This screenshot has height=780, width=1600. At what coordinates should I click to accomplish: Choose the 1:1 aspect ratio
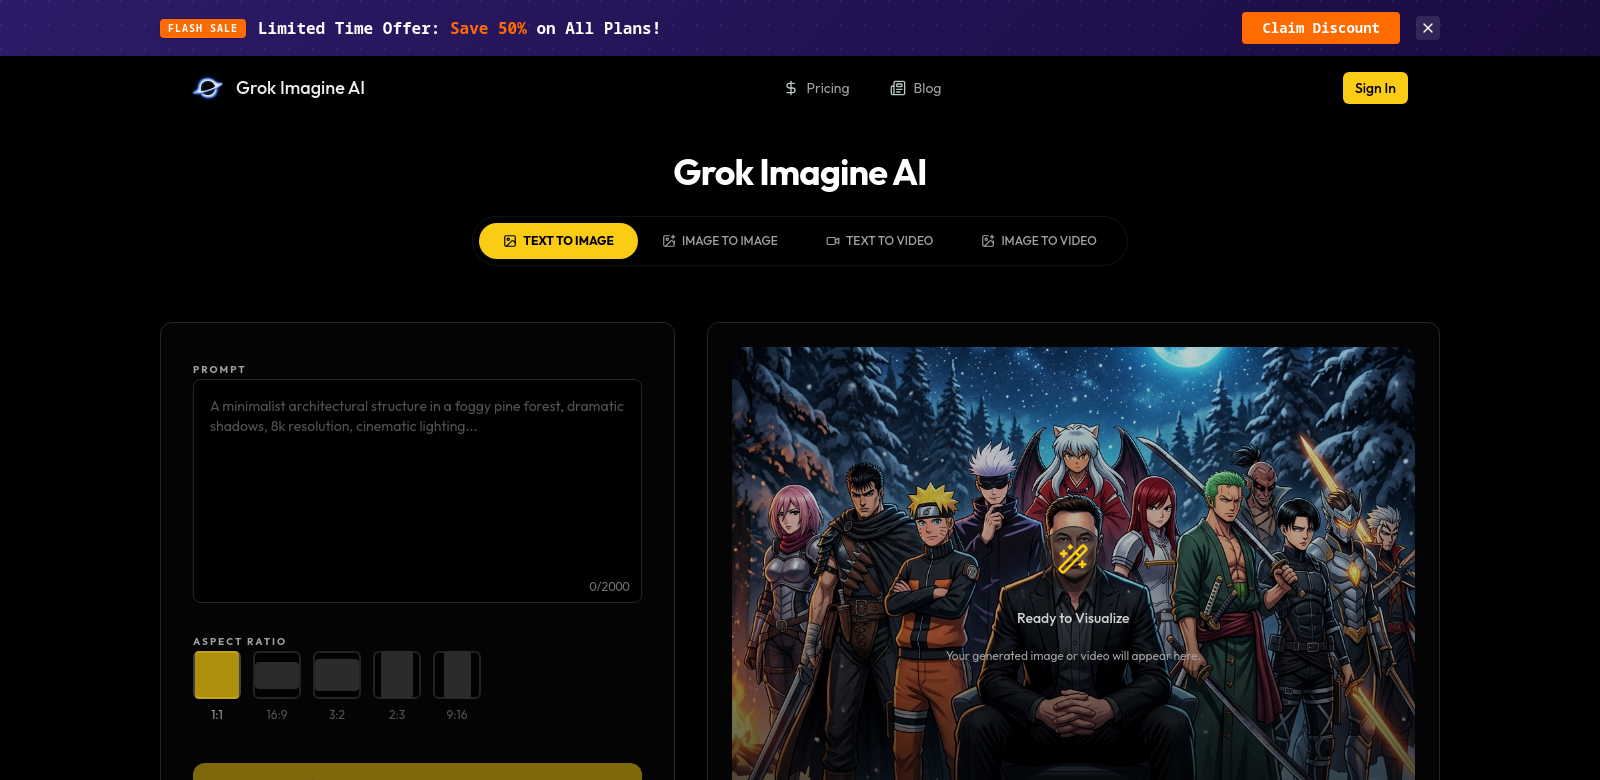(x=217, y=675)
